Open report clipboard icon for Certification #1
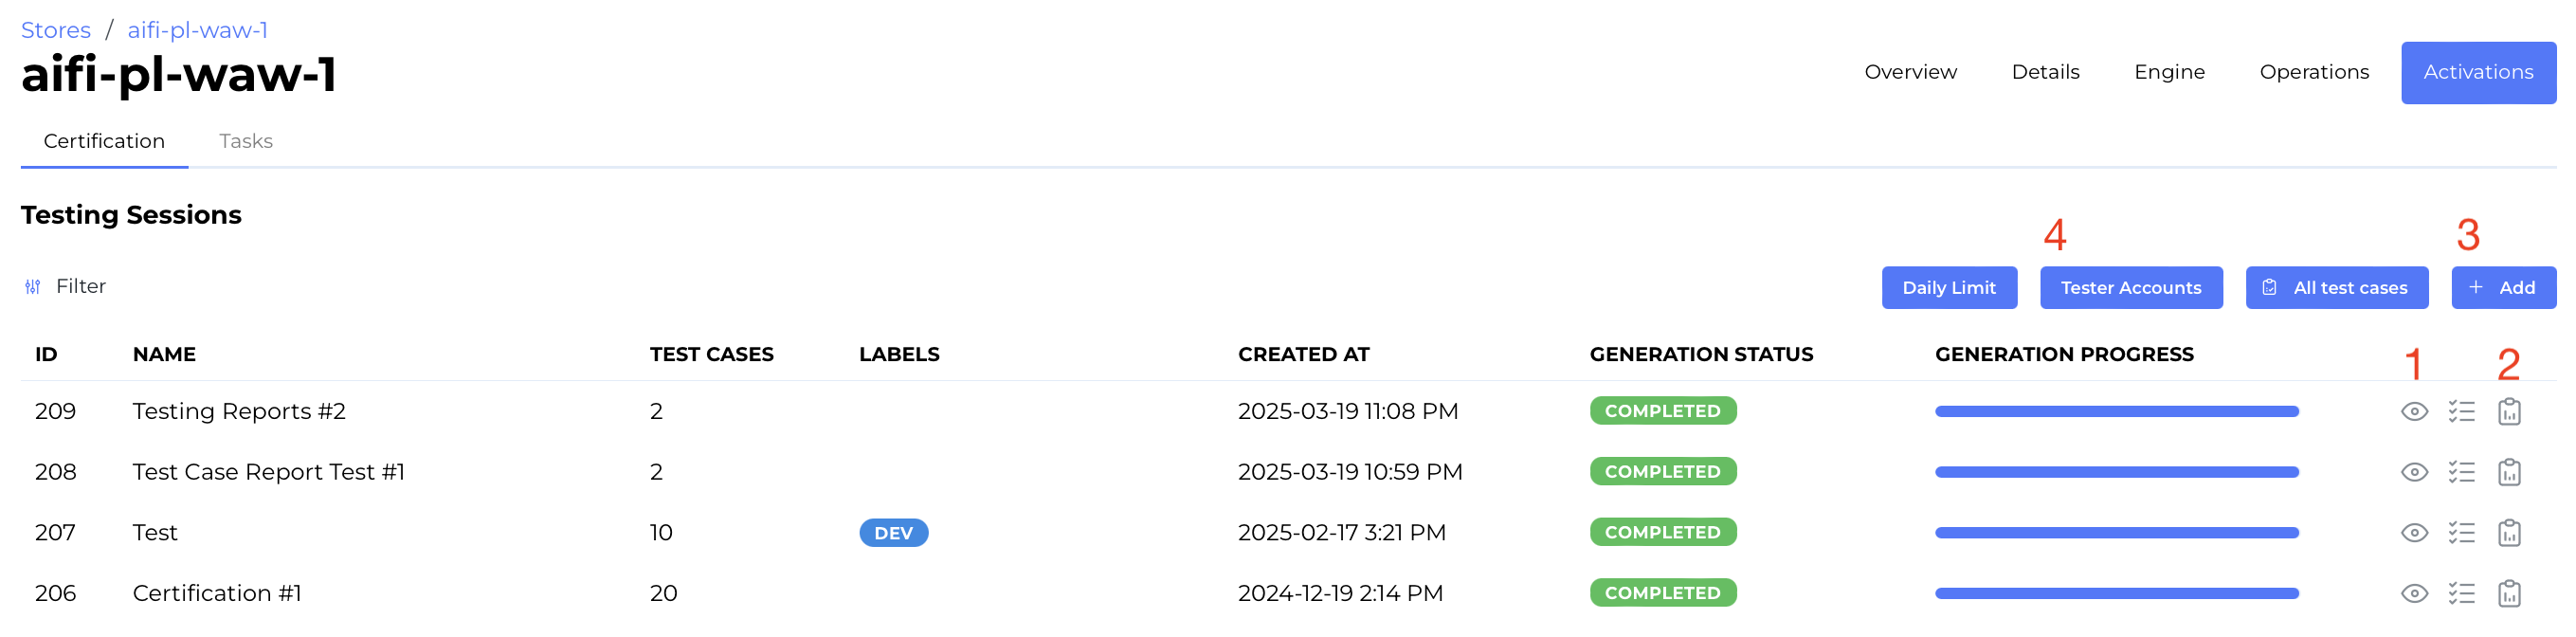The image size is (2576, 637). pos(2508,593)
